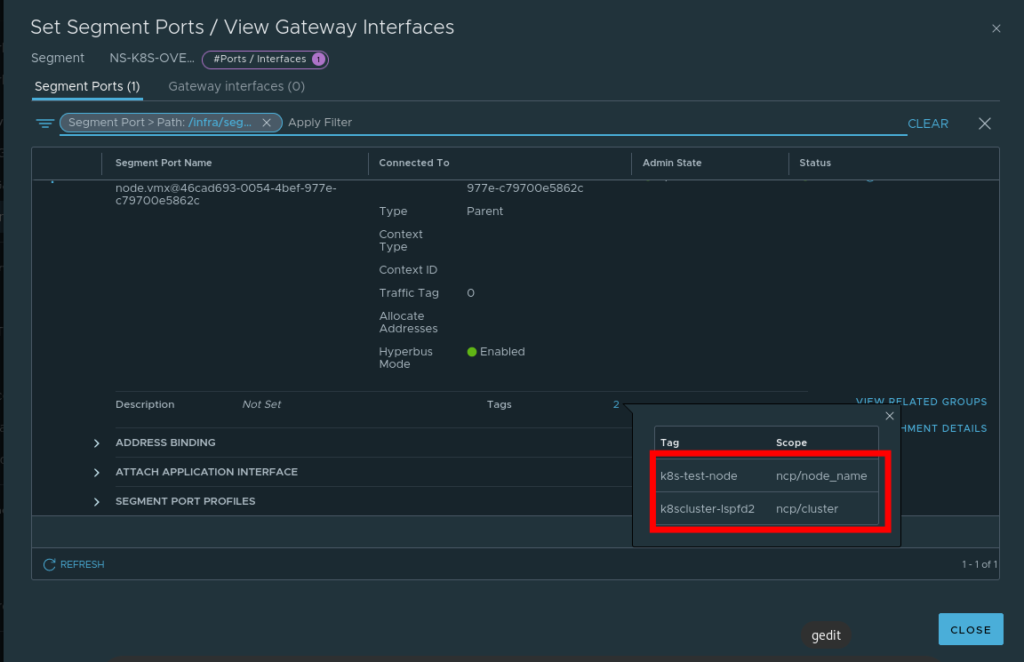The height and width of the screenshot is (662, 1024).
Task: Click the REFRESH button
Action: (x=73, y=564)
